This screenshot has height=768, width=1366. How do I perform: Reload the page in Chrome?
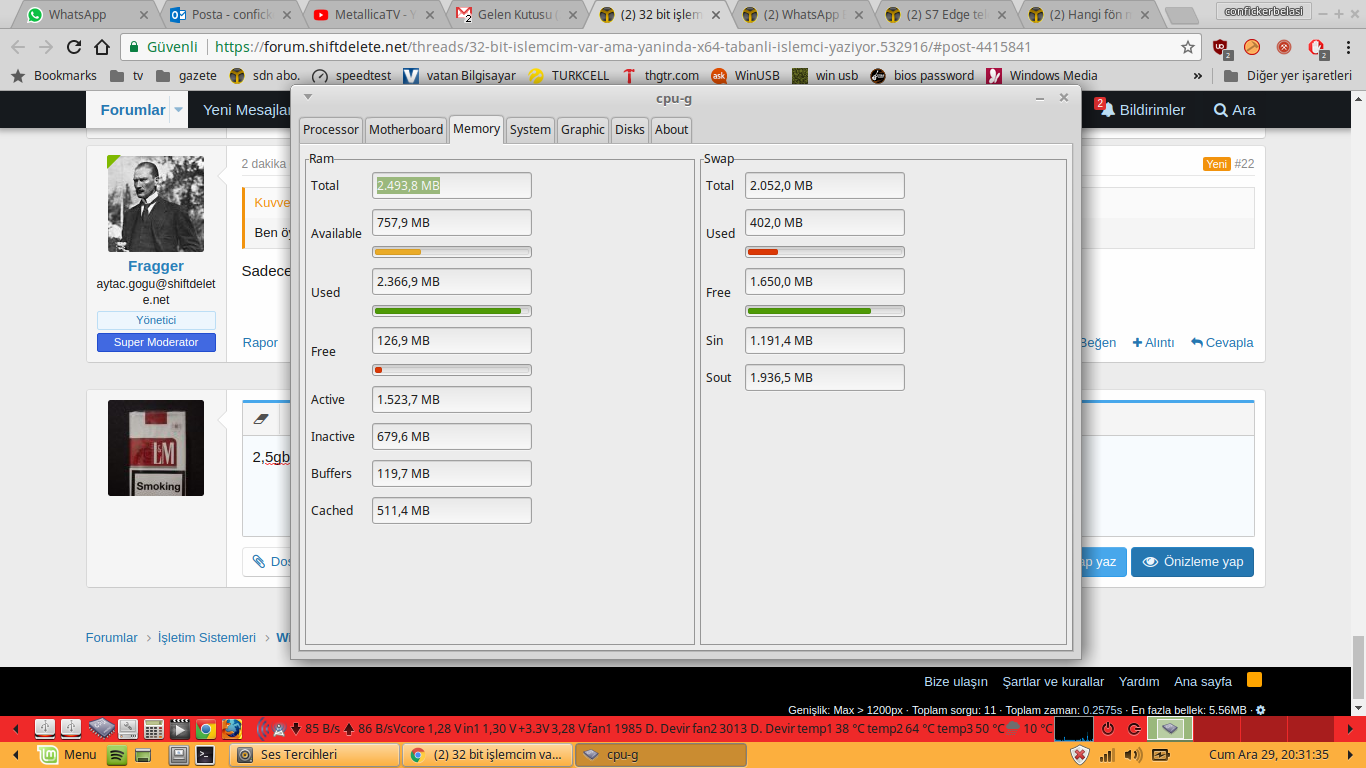click(73, 47)
